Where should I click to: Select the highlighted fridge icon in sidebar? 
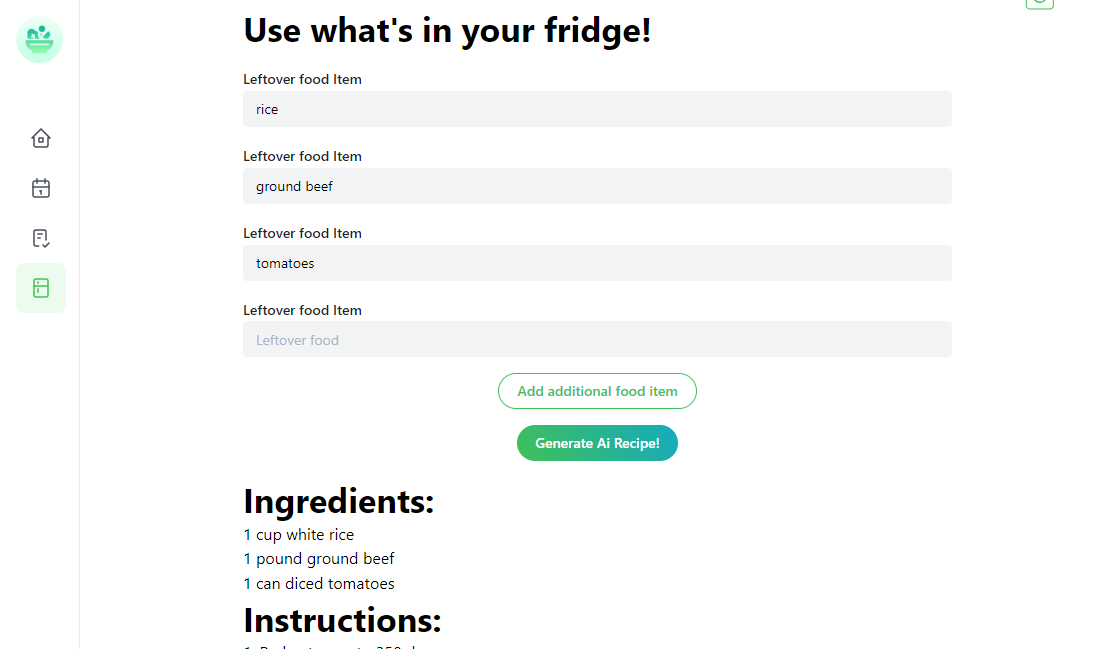(41, 288)
